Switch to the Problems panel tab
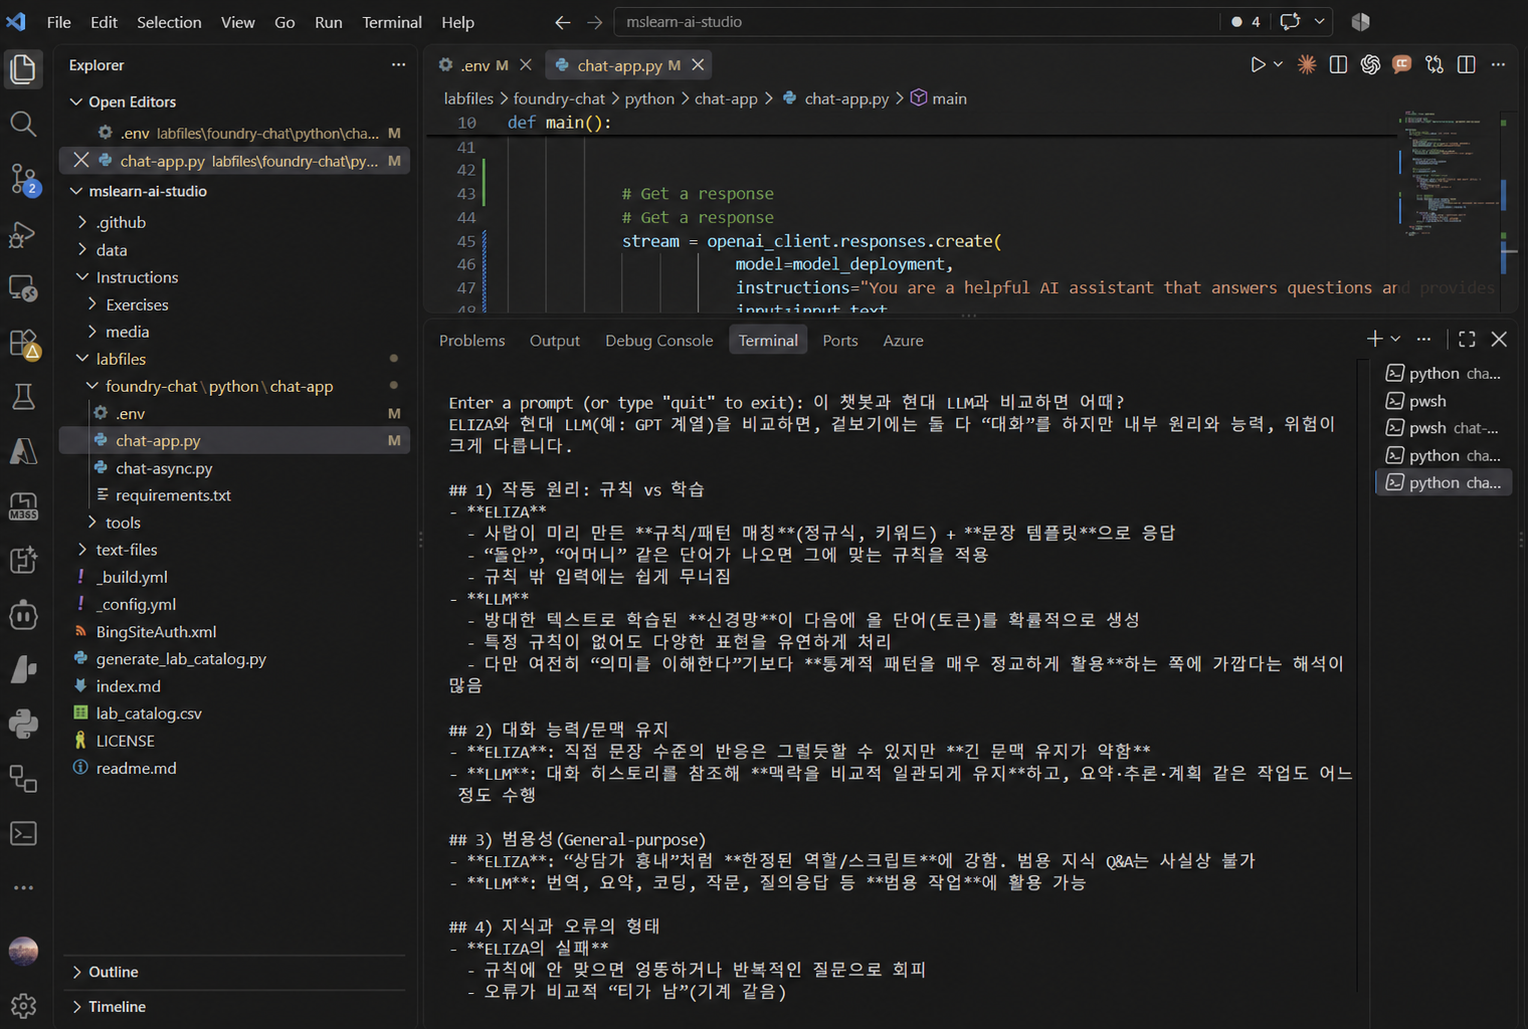 tap(472, 341)
